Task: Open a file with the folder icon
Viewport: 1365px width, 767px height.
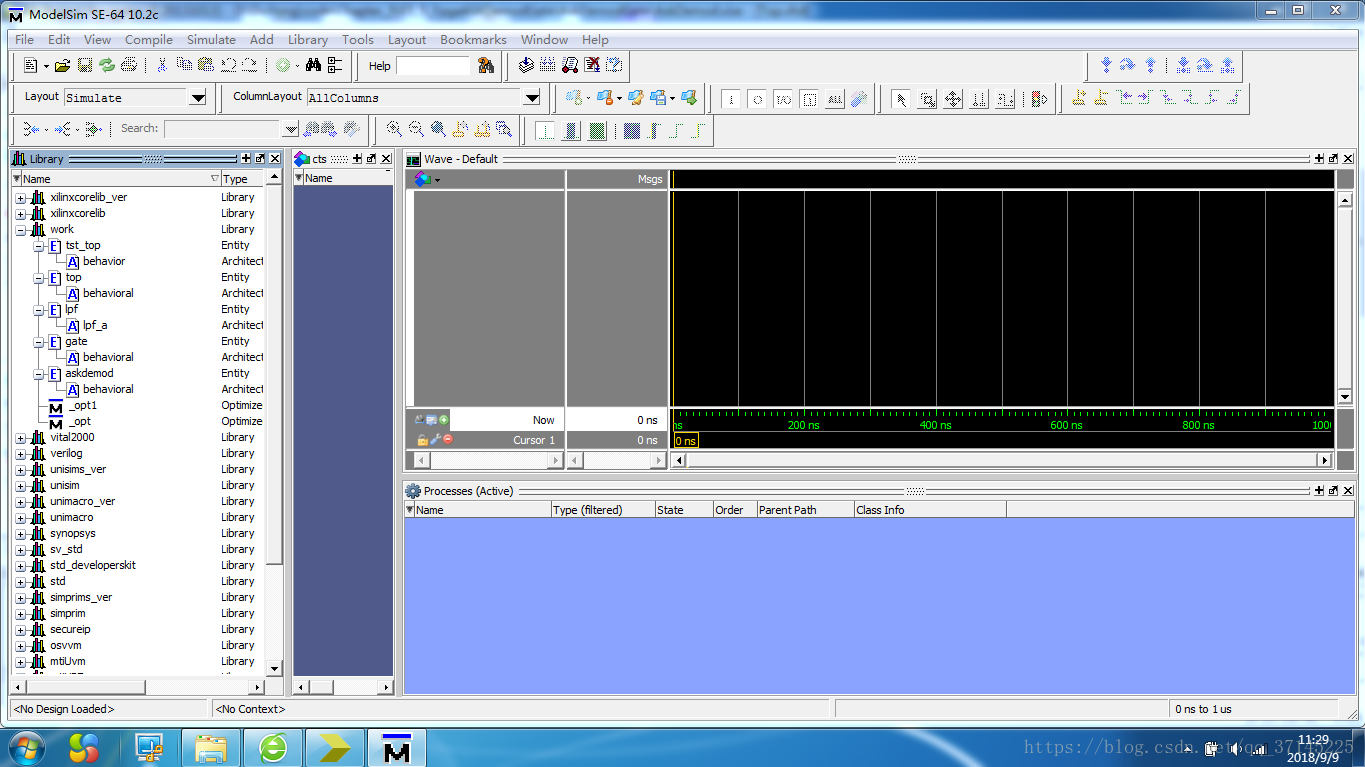Action: [62, 65]
